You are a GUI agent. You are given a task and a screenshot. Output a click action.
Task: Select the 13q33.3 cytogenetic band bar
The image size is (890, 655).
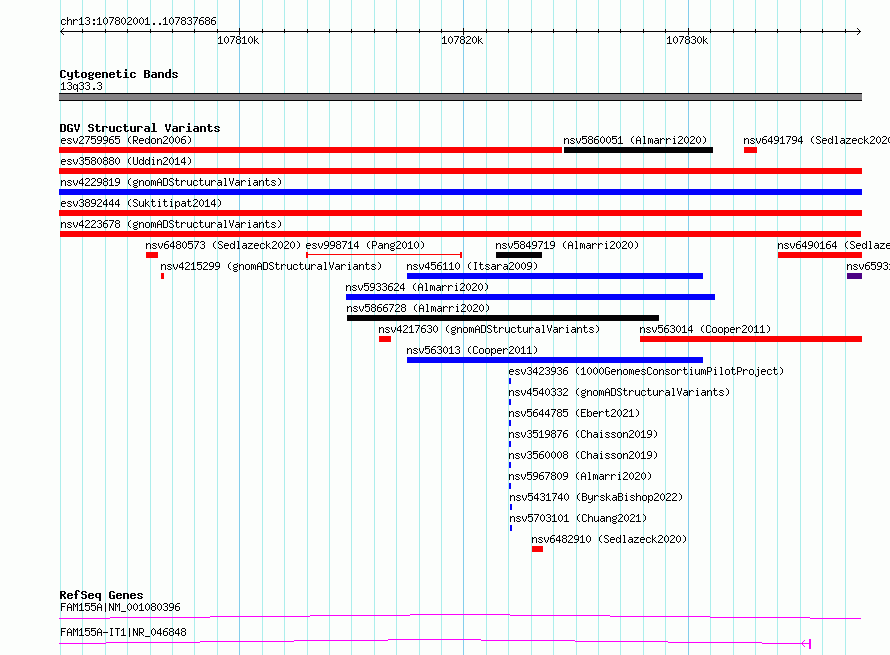(460, 97)
